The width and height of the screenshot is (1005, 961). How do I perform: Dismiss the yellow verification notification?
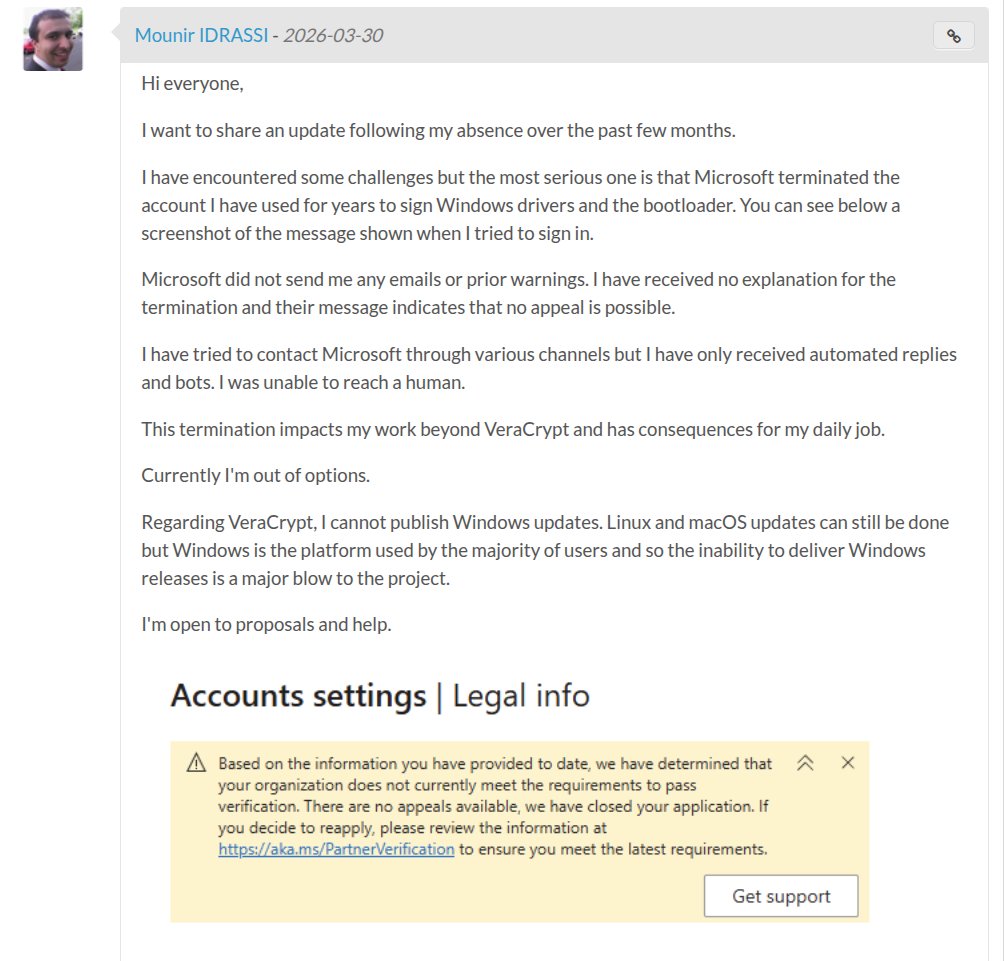(x=848, y=763)
